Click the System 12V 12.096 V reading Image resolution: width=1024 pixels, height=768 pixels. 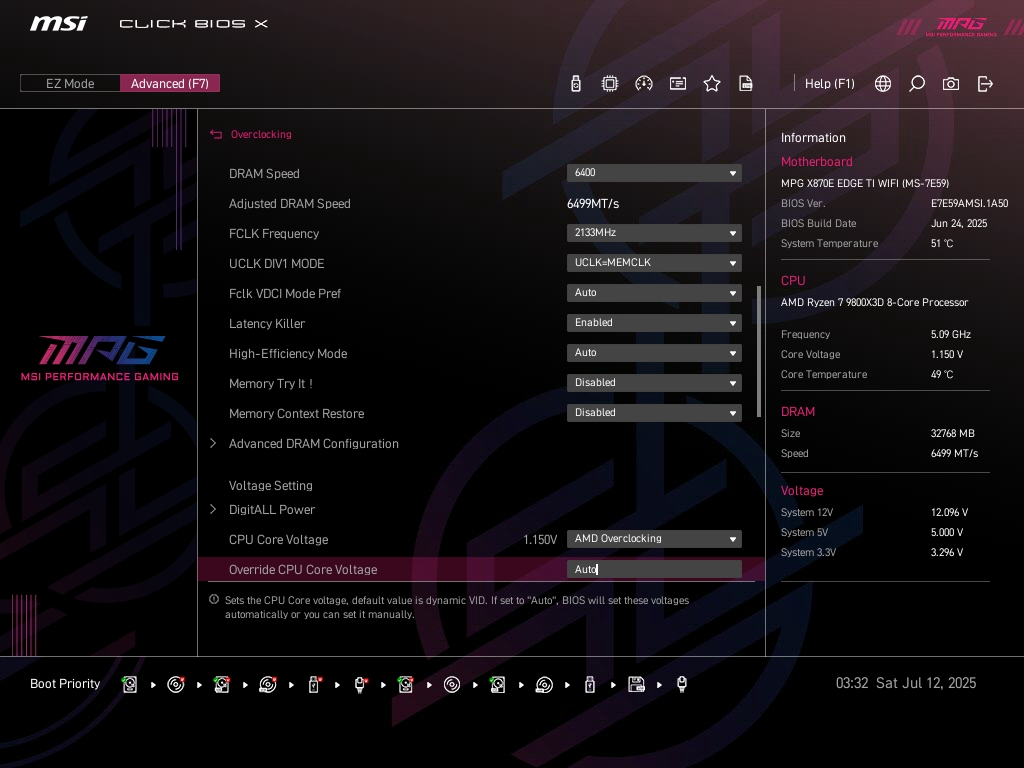(x=949, y=513)
